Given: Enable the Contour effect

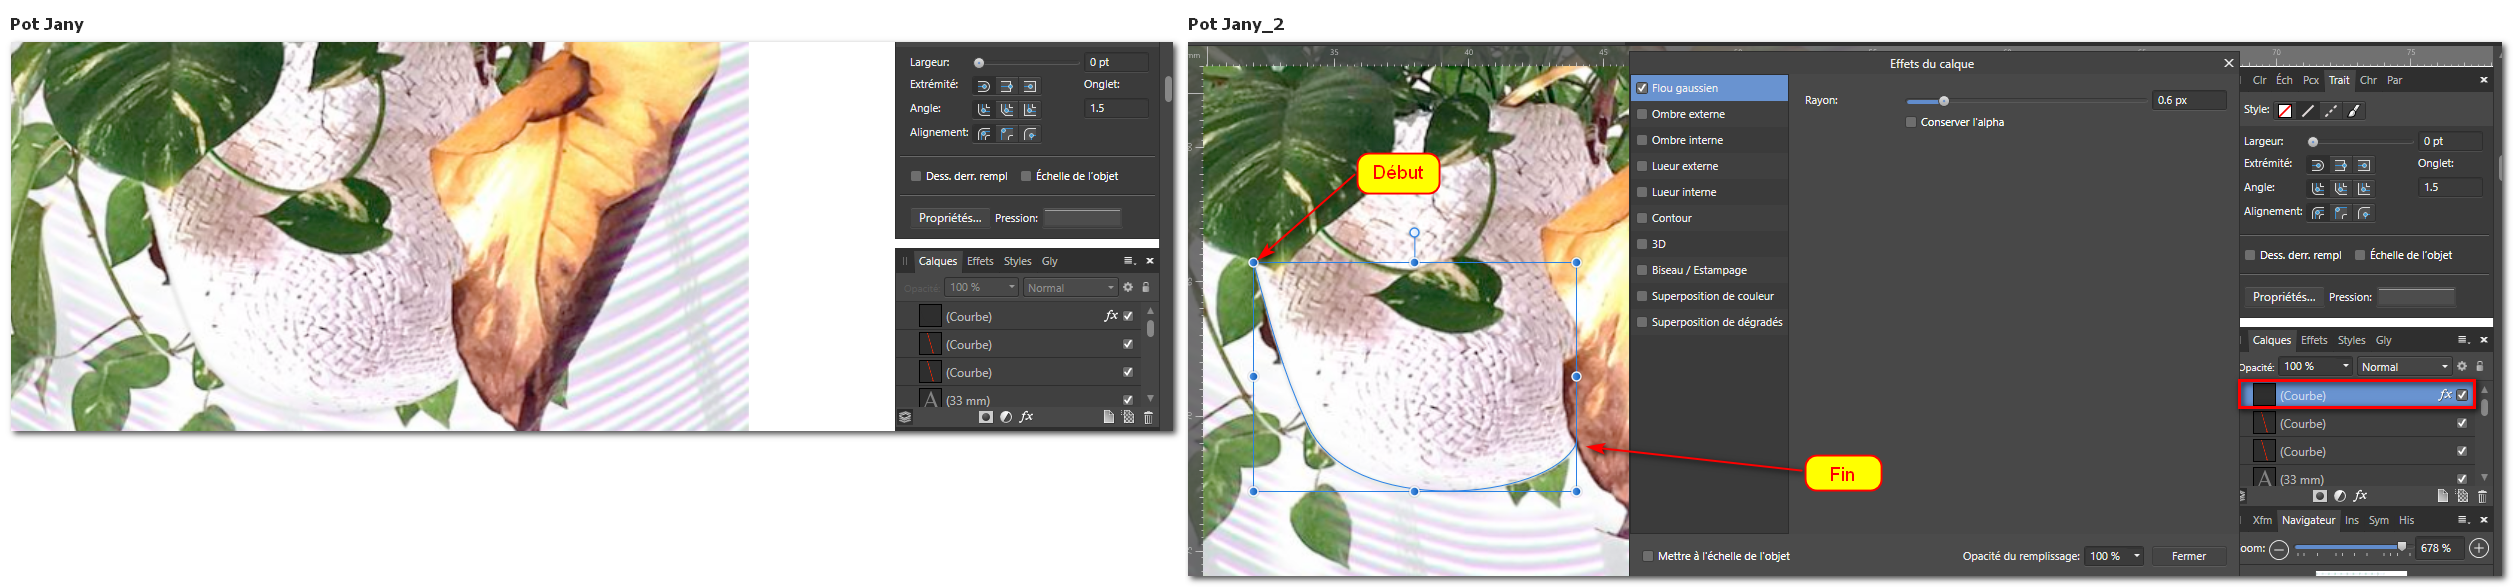Looking at the screenshot, I should click(1642, 218).
